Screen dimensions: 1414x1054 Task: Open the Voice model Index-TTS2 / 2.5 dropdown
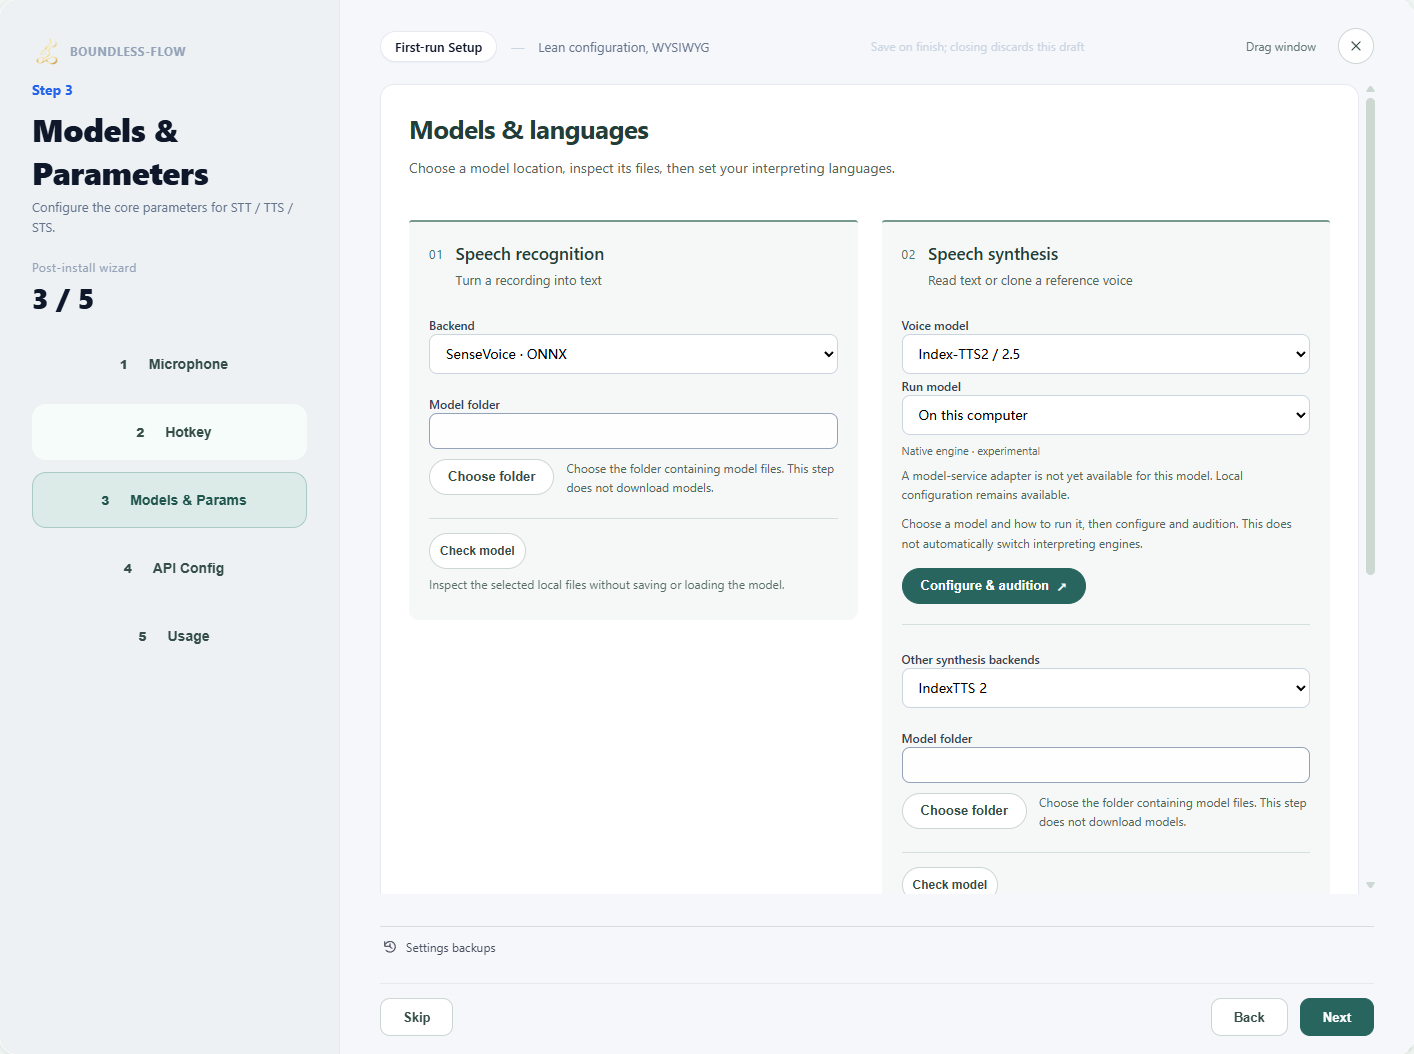click(1105, 354)
